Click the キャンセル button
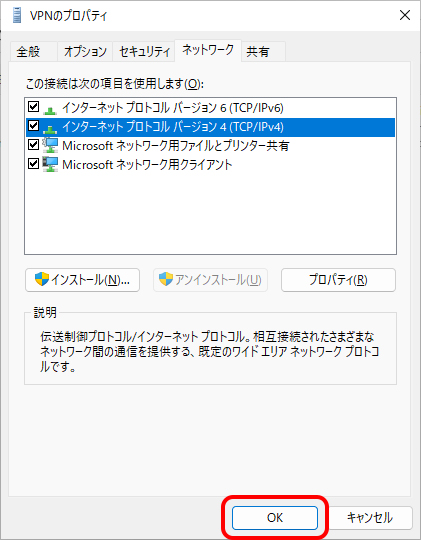This screenshot has width=421, height=540. [370, 518]
